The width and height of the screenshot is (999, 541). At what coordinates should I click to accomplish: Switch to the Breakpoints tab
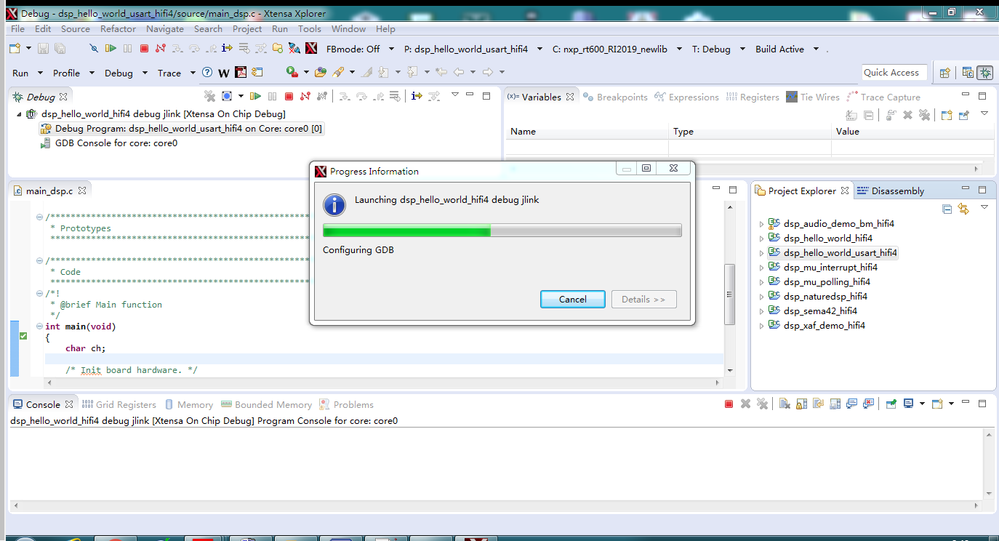(615, 97)
